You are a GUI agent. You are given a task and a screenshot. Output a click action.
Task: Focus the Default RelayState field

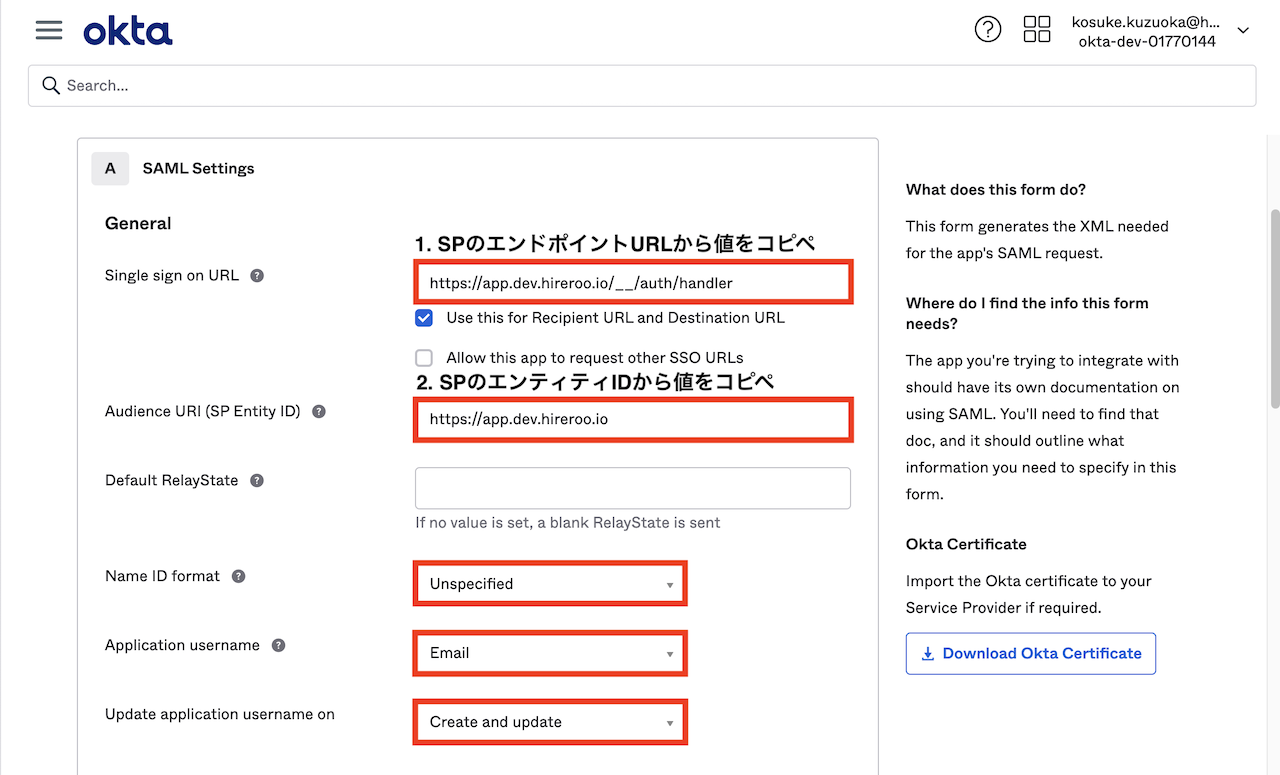pyautogui.click(x=633, y=488)
